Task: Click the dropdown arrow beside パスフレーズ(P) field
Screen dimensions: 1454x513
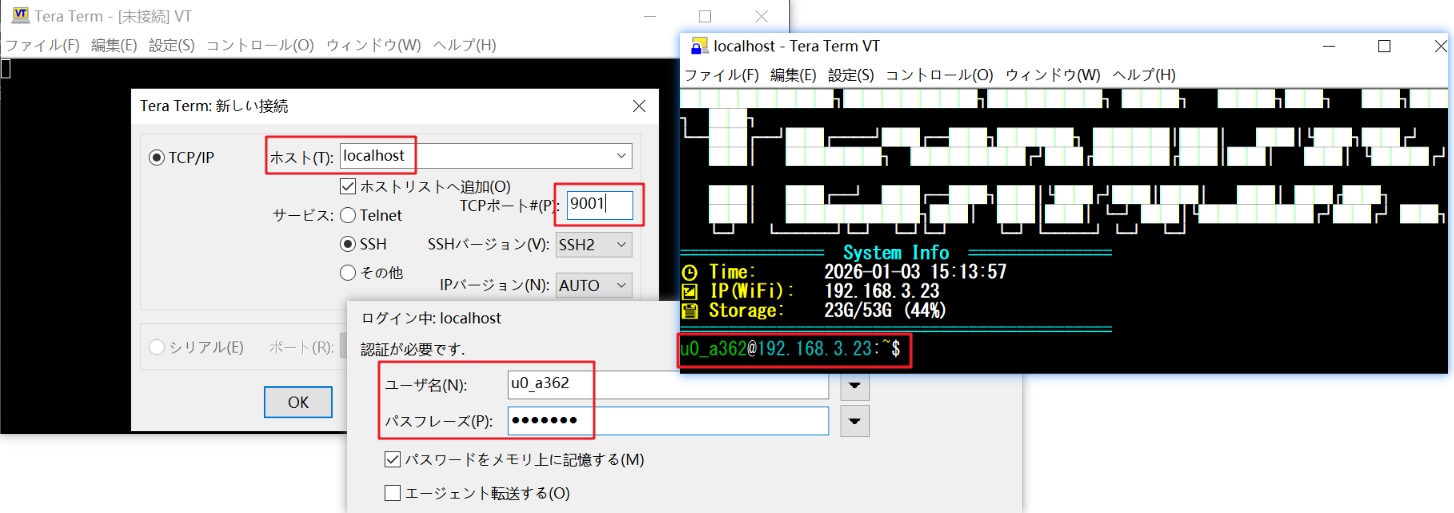Action: 853,421
